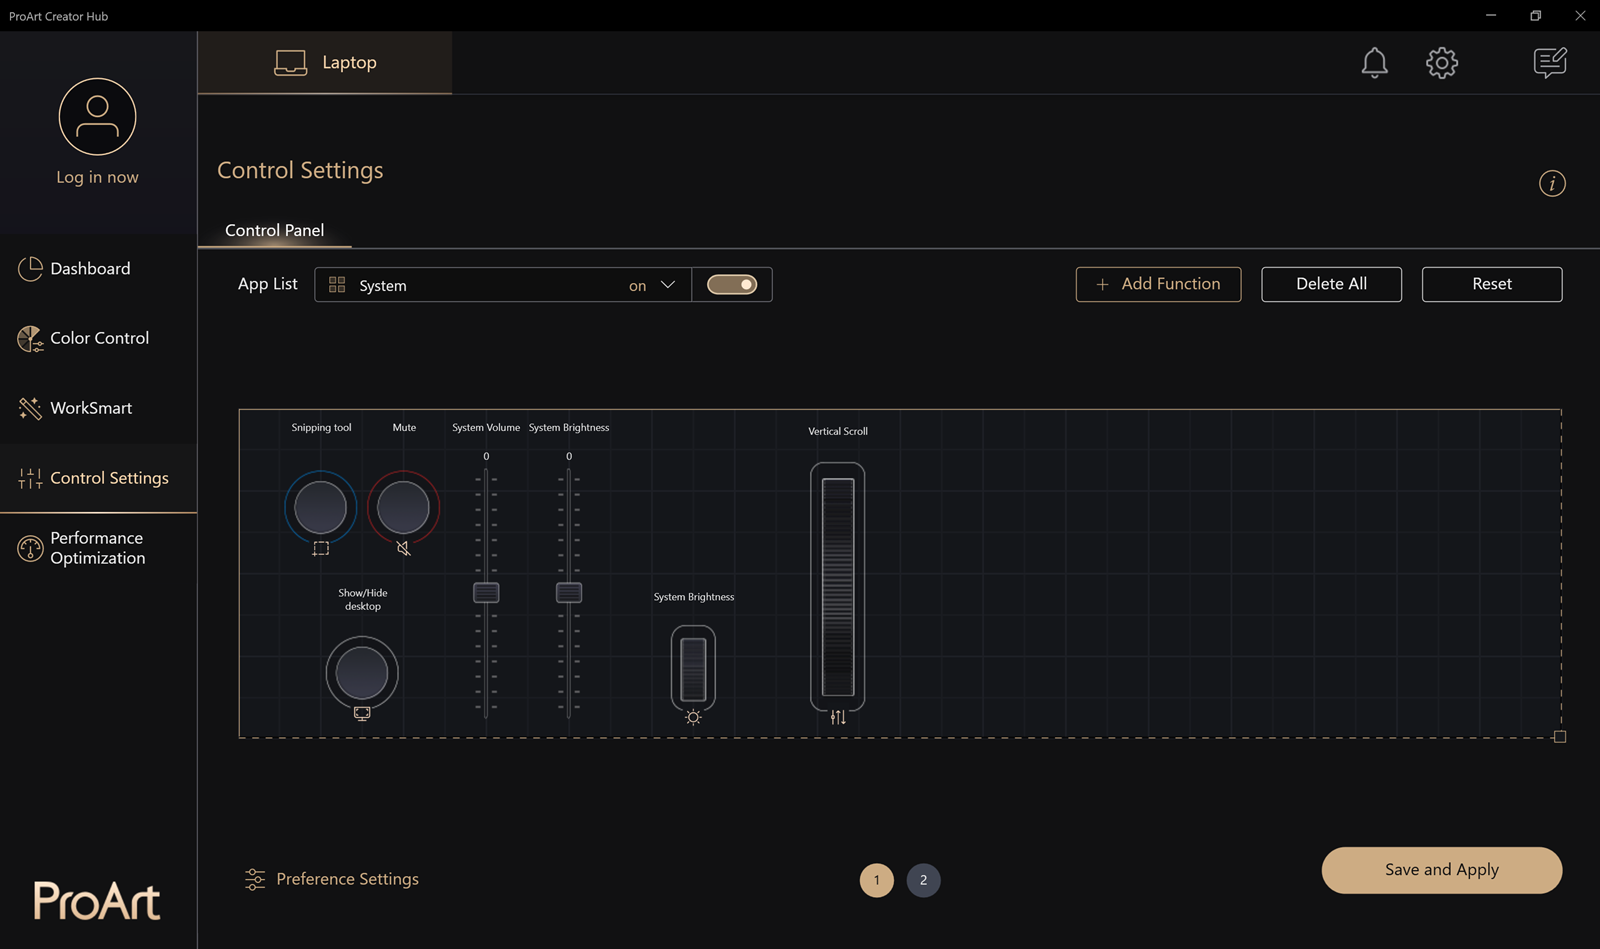
Task: Open Preference Settings
Action: pos(332,879)
